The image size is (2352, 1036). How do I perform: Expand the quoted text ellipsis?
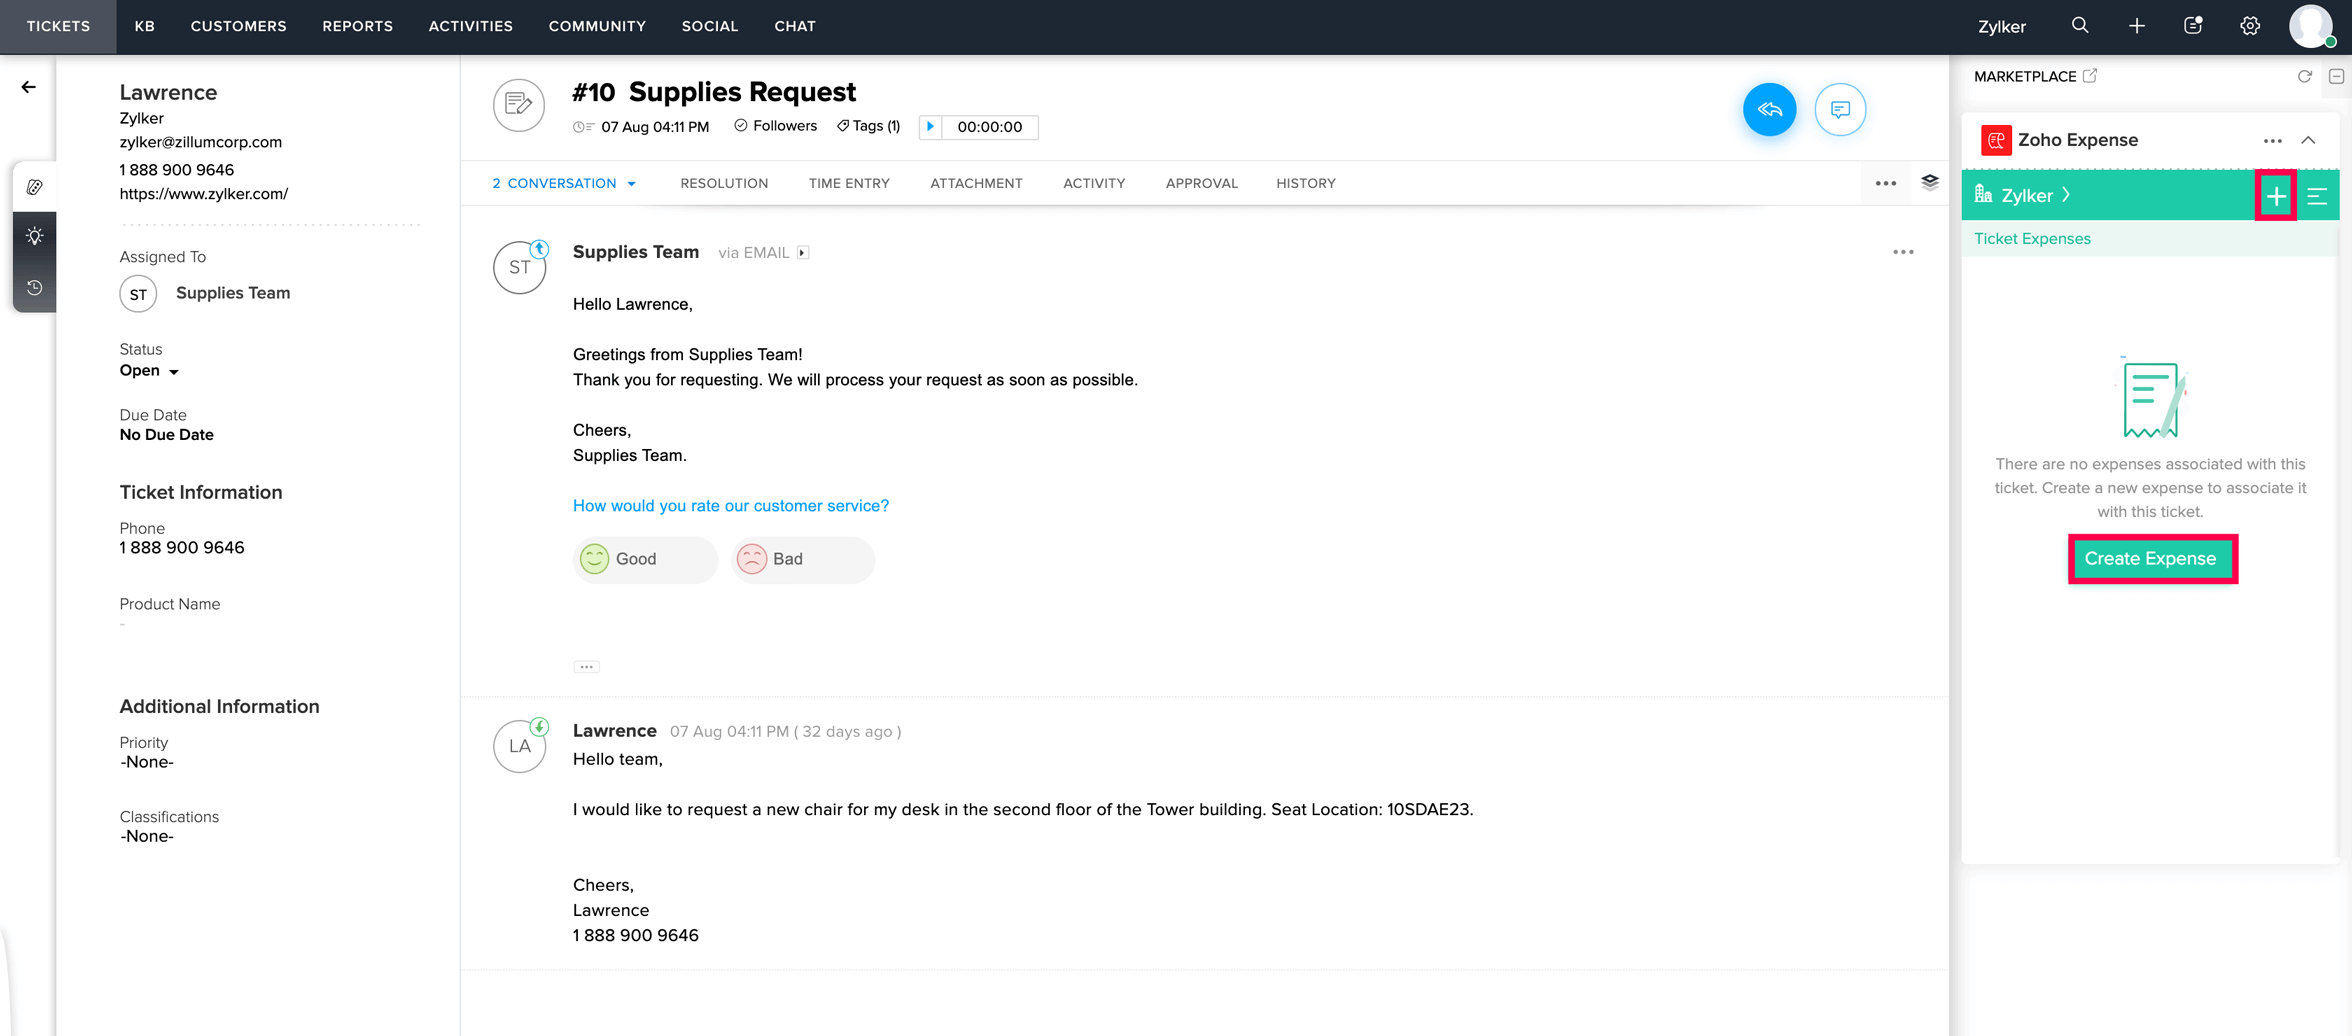click(586, 666)
